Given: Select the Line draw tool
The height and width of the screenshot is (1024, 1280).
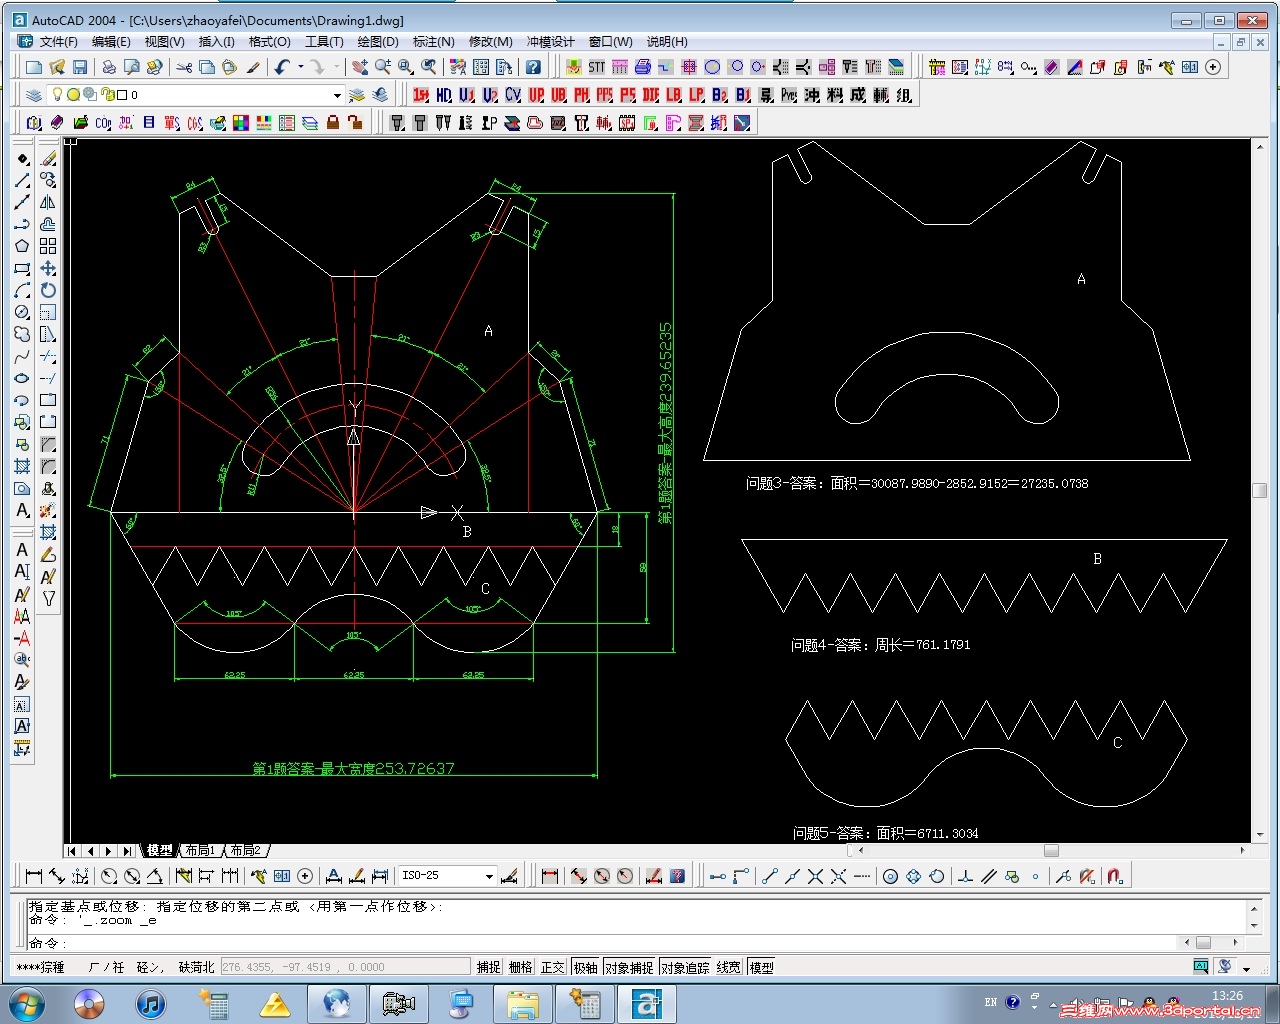Looking at the screenshot, I should [x=22, y=180].
